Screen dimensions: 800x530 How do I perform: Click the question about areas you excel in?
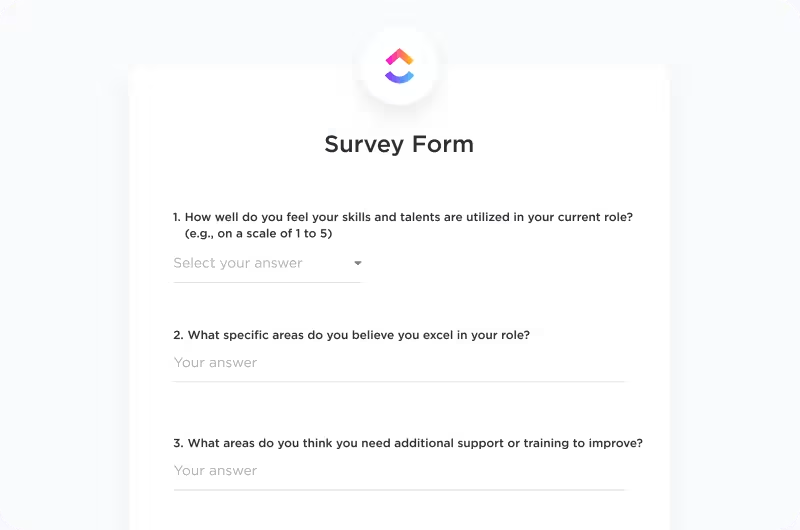coord(358,335)
